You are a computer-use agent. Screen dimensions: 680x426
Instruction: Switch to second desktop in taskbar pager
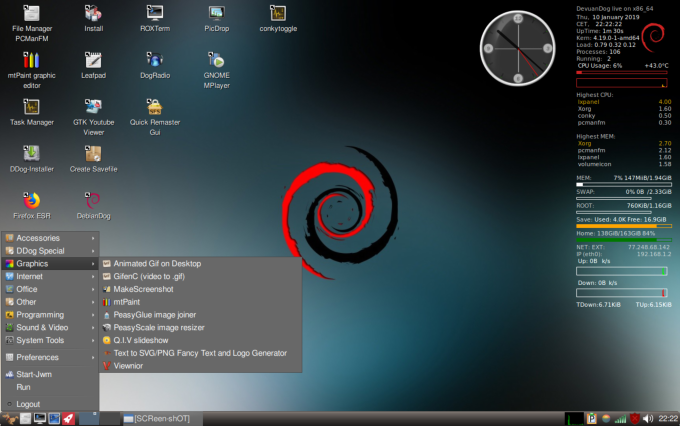tap(110, 419)
